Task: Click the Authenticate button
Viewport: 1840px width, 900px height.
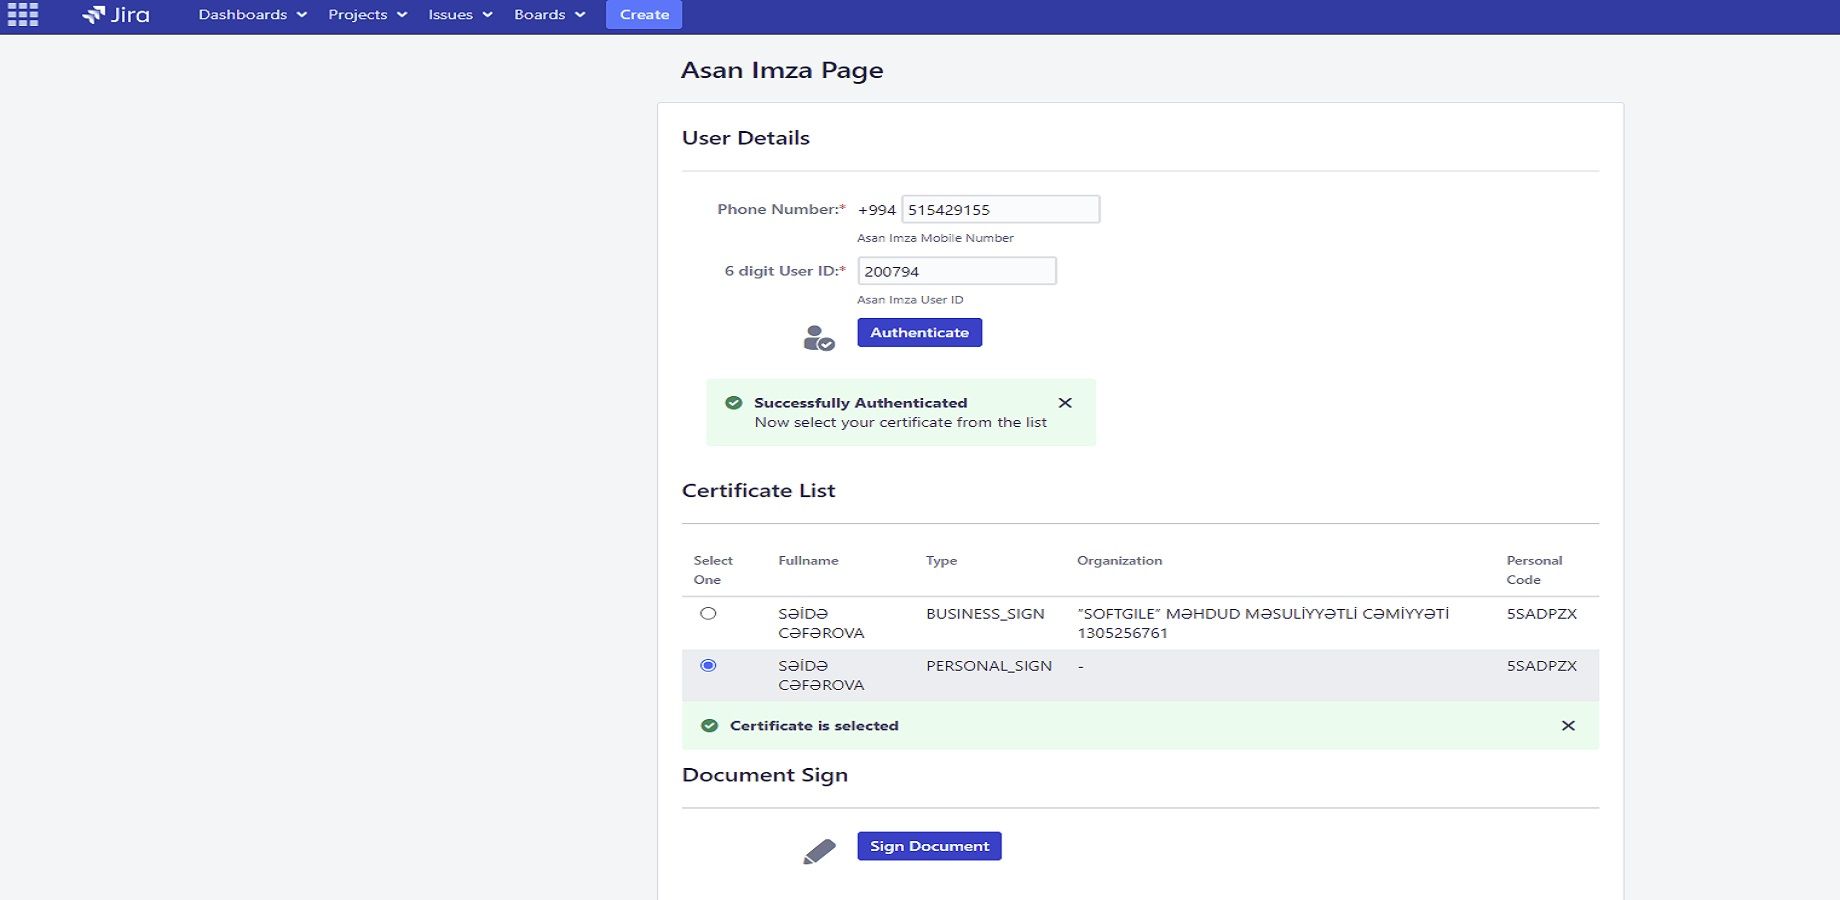Action: pos(919,333)
